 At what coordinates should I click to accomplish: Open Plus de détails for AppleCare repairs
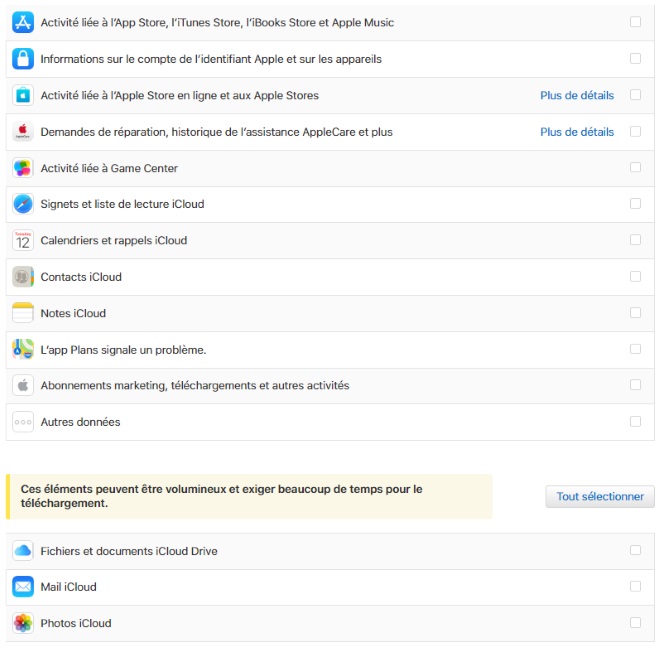[x=577, y=132]
